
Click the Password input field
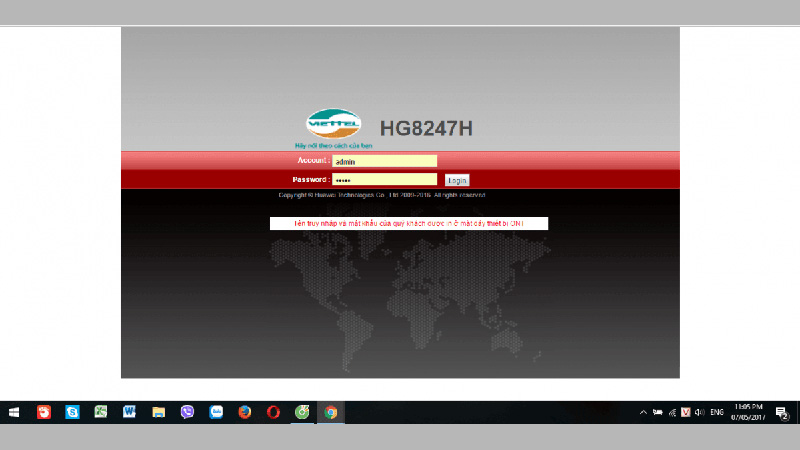tap(384, 180)
